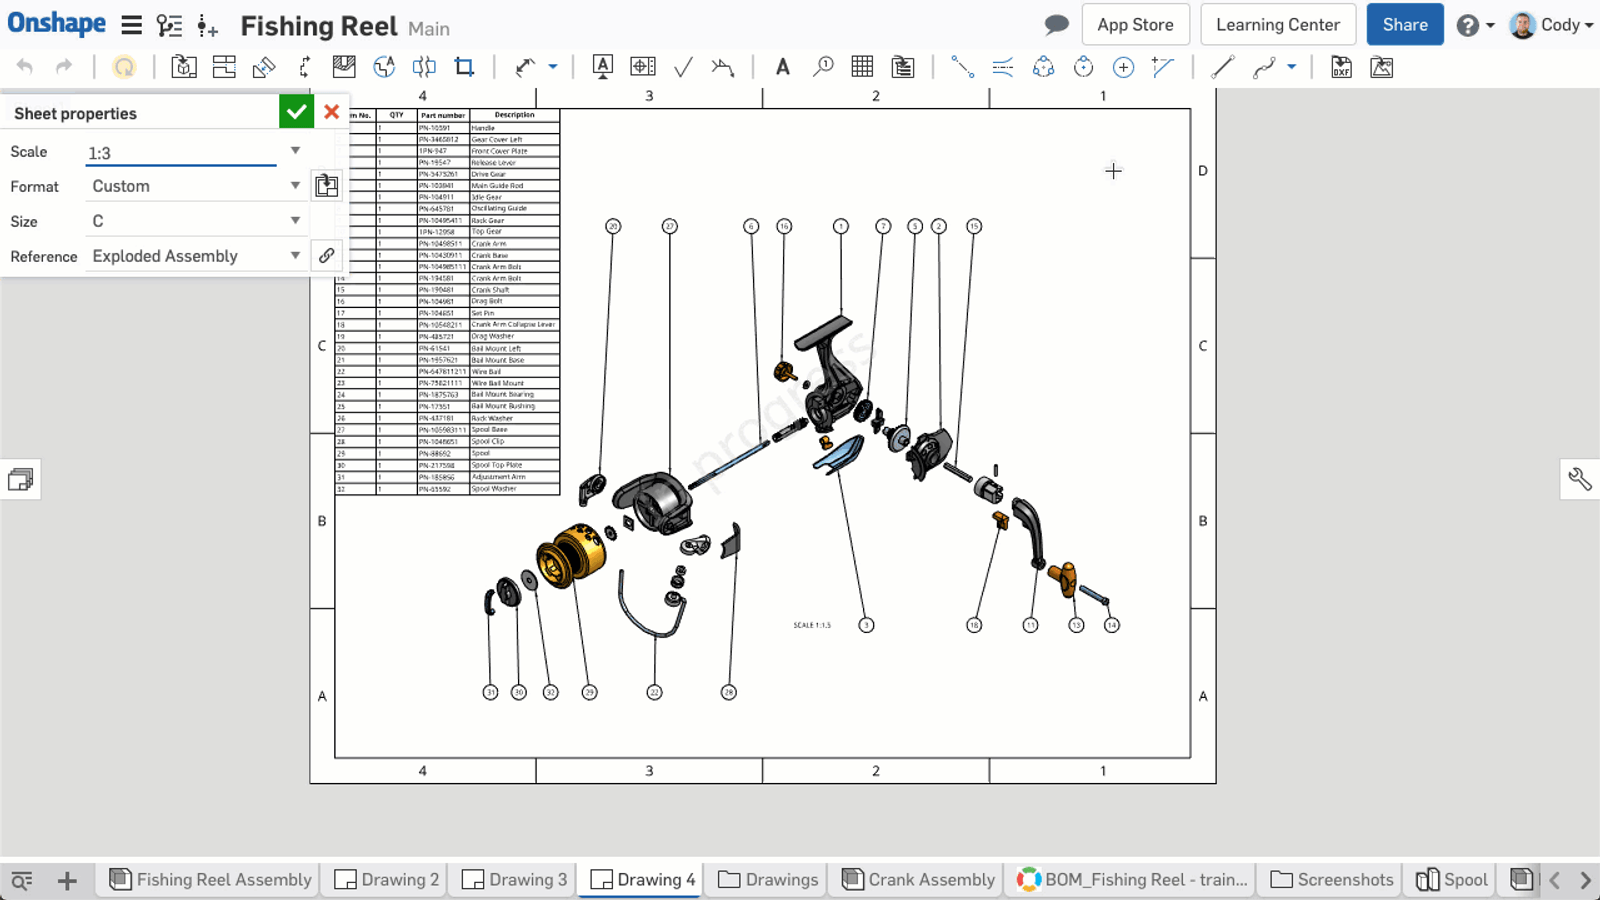Open the Format dropdown showing Custom
Viewport: 1600px width, 900px height.
pyautogui.click(x=294, y=185)
